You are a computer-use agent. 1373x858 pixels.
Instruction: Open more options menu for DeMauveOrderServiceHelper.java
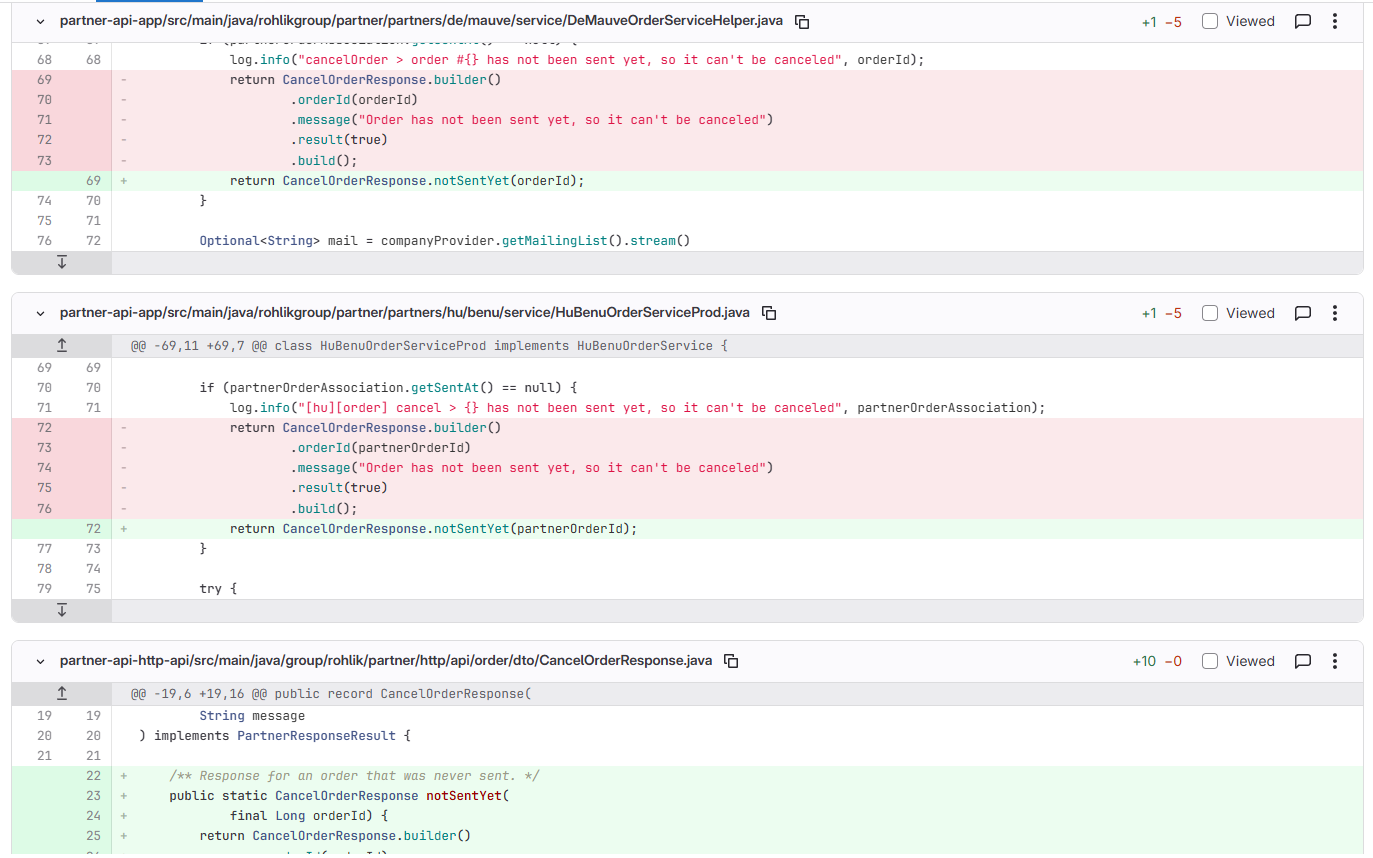coord(1334,21)
